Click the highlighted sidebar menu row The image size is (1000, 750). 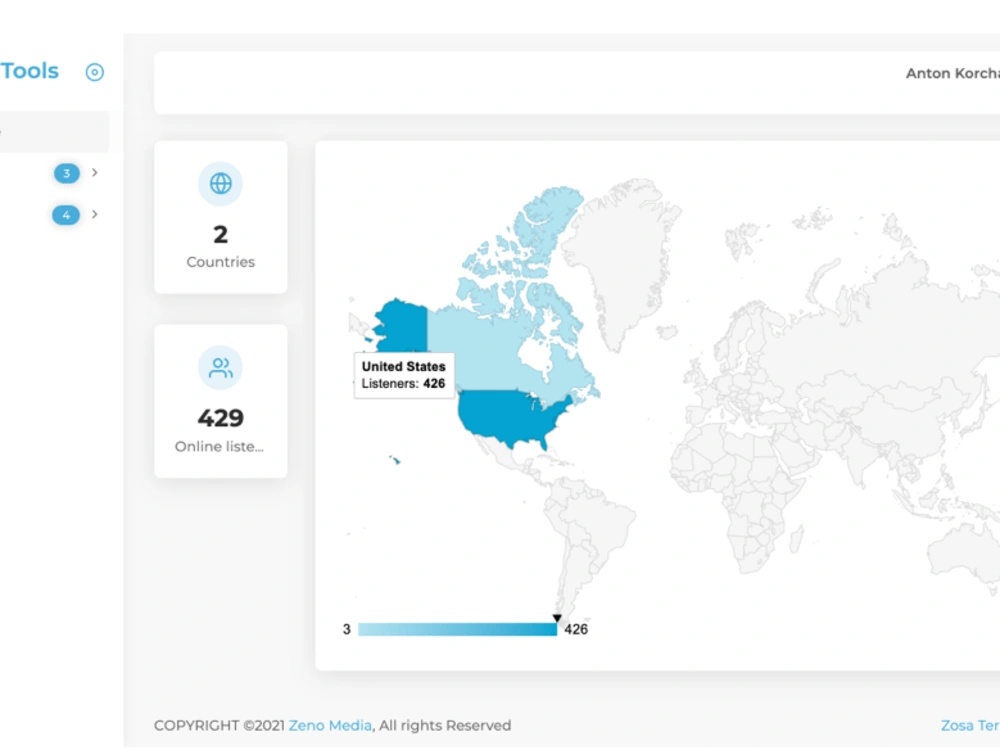point(54,131)
